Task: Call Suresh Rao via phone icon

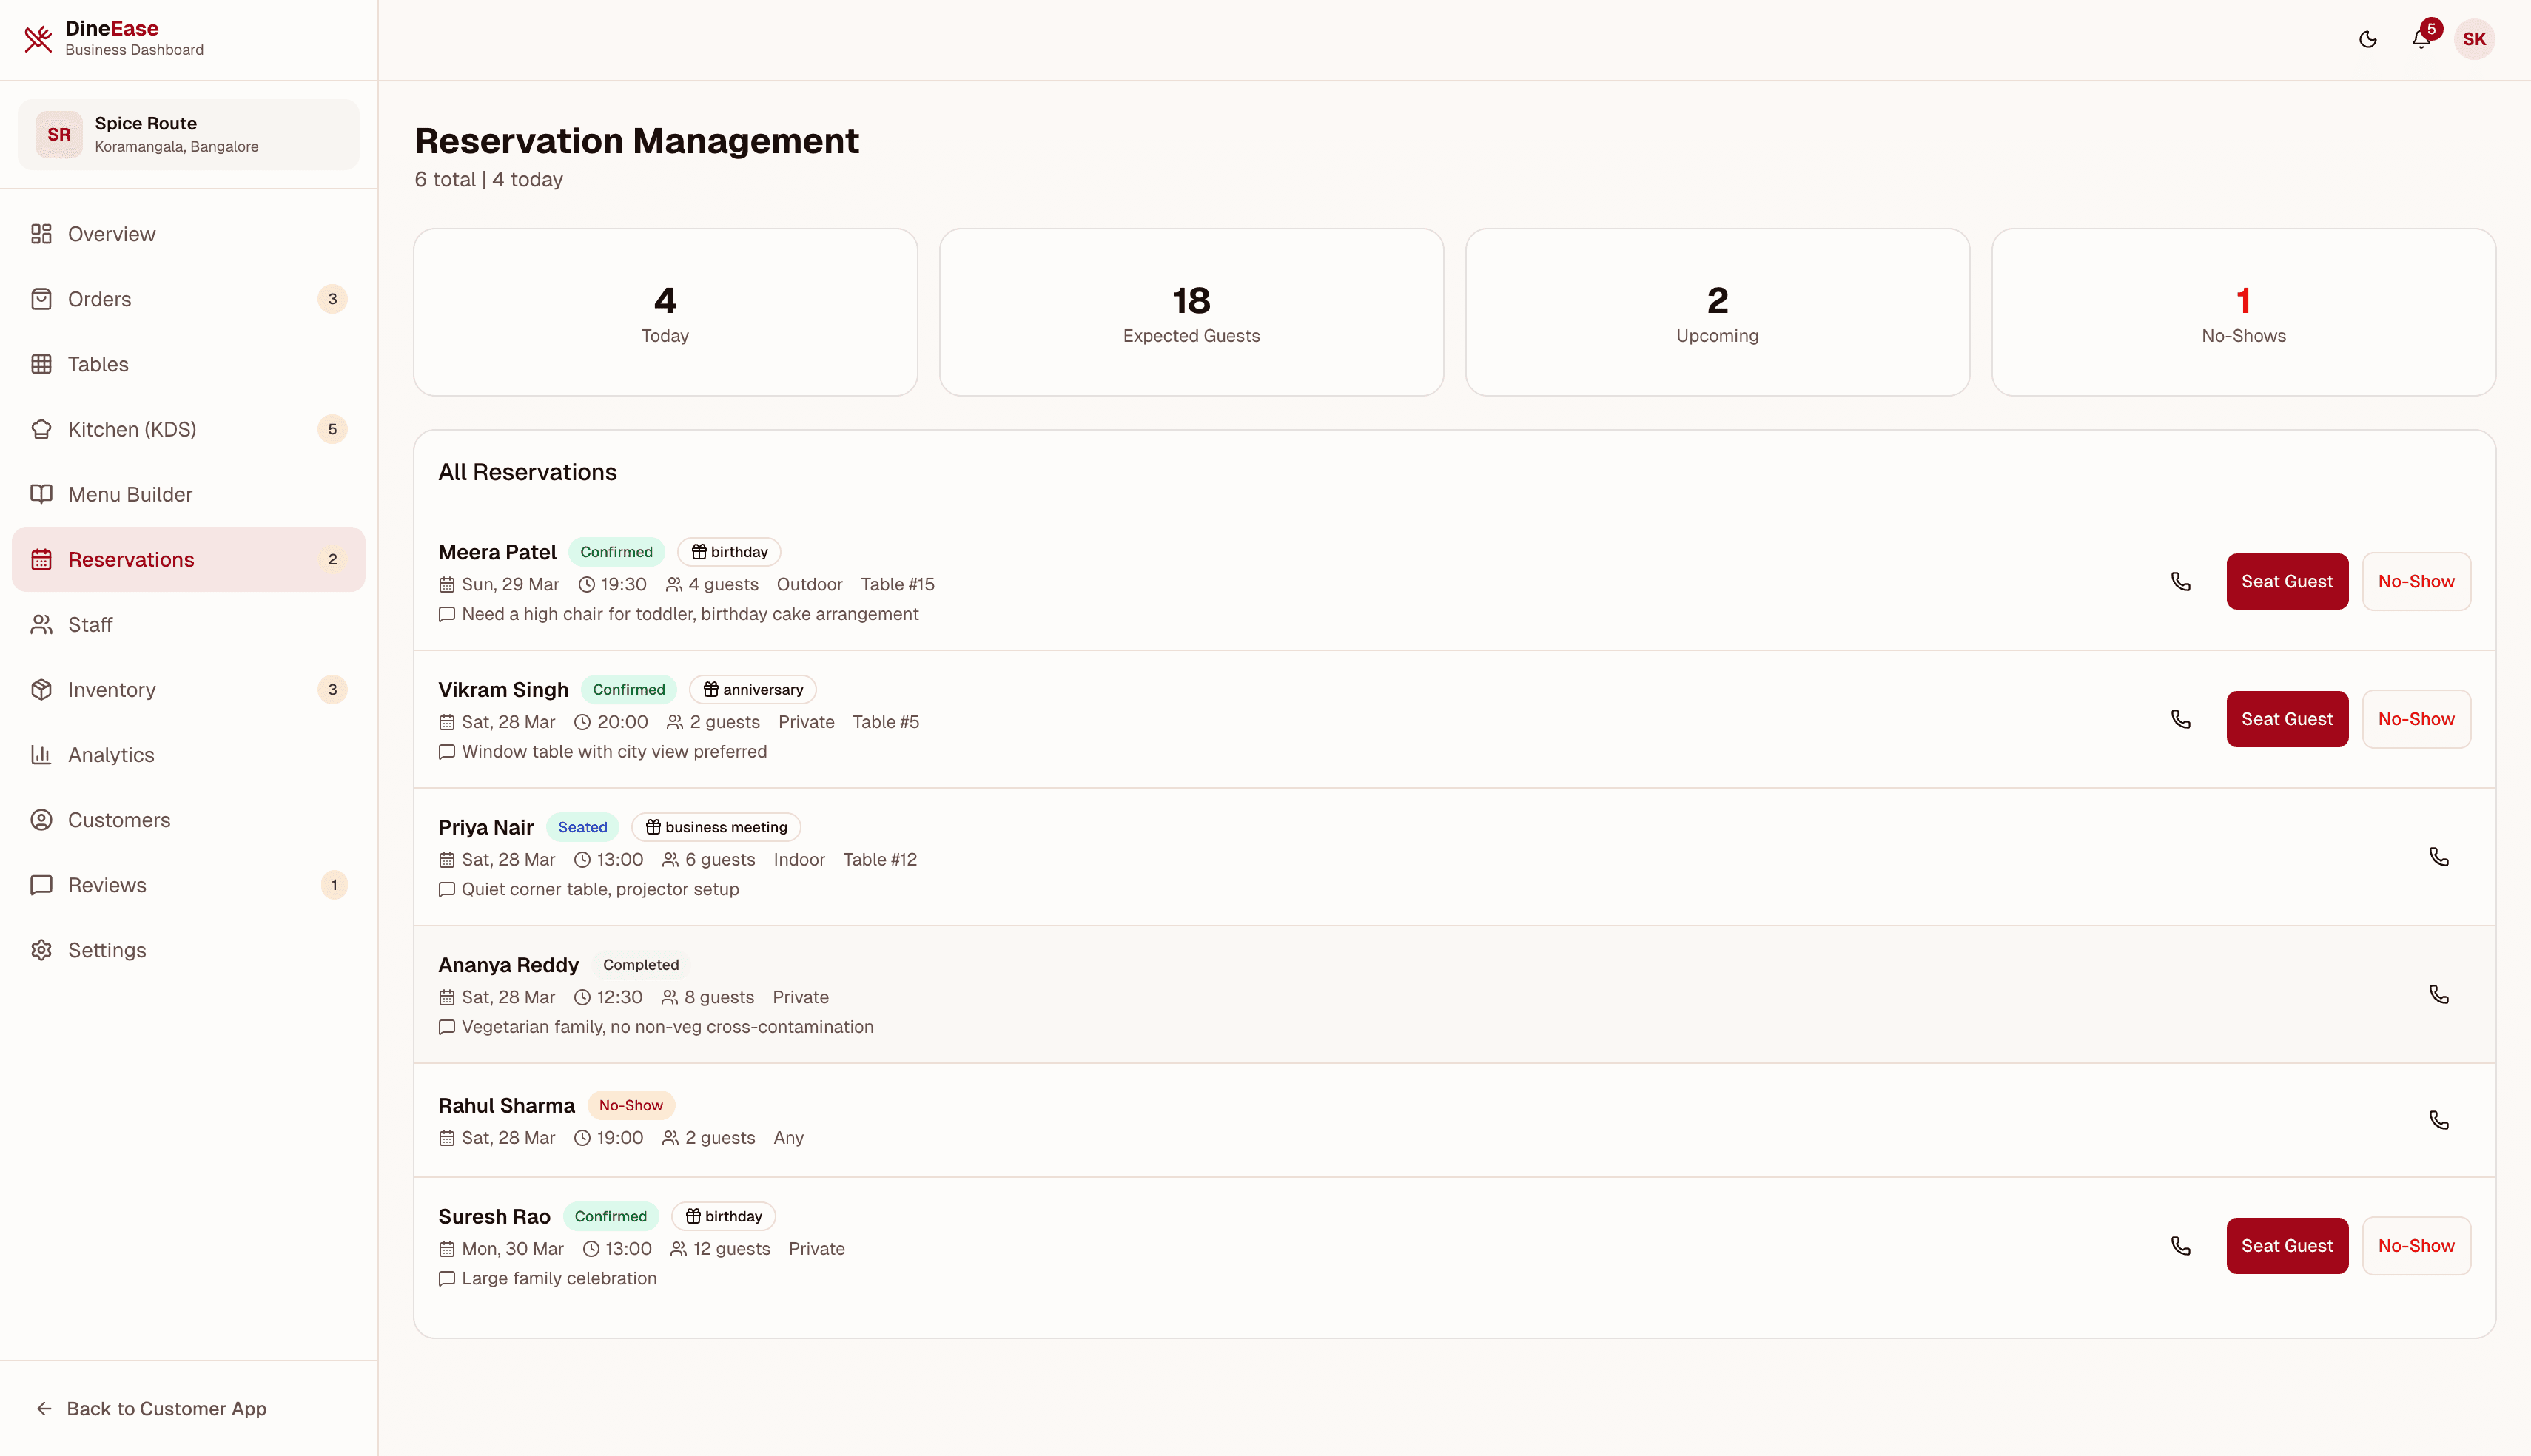Action: pos(2181,1245)
